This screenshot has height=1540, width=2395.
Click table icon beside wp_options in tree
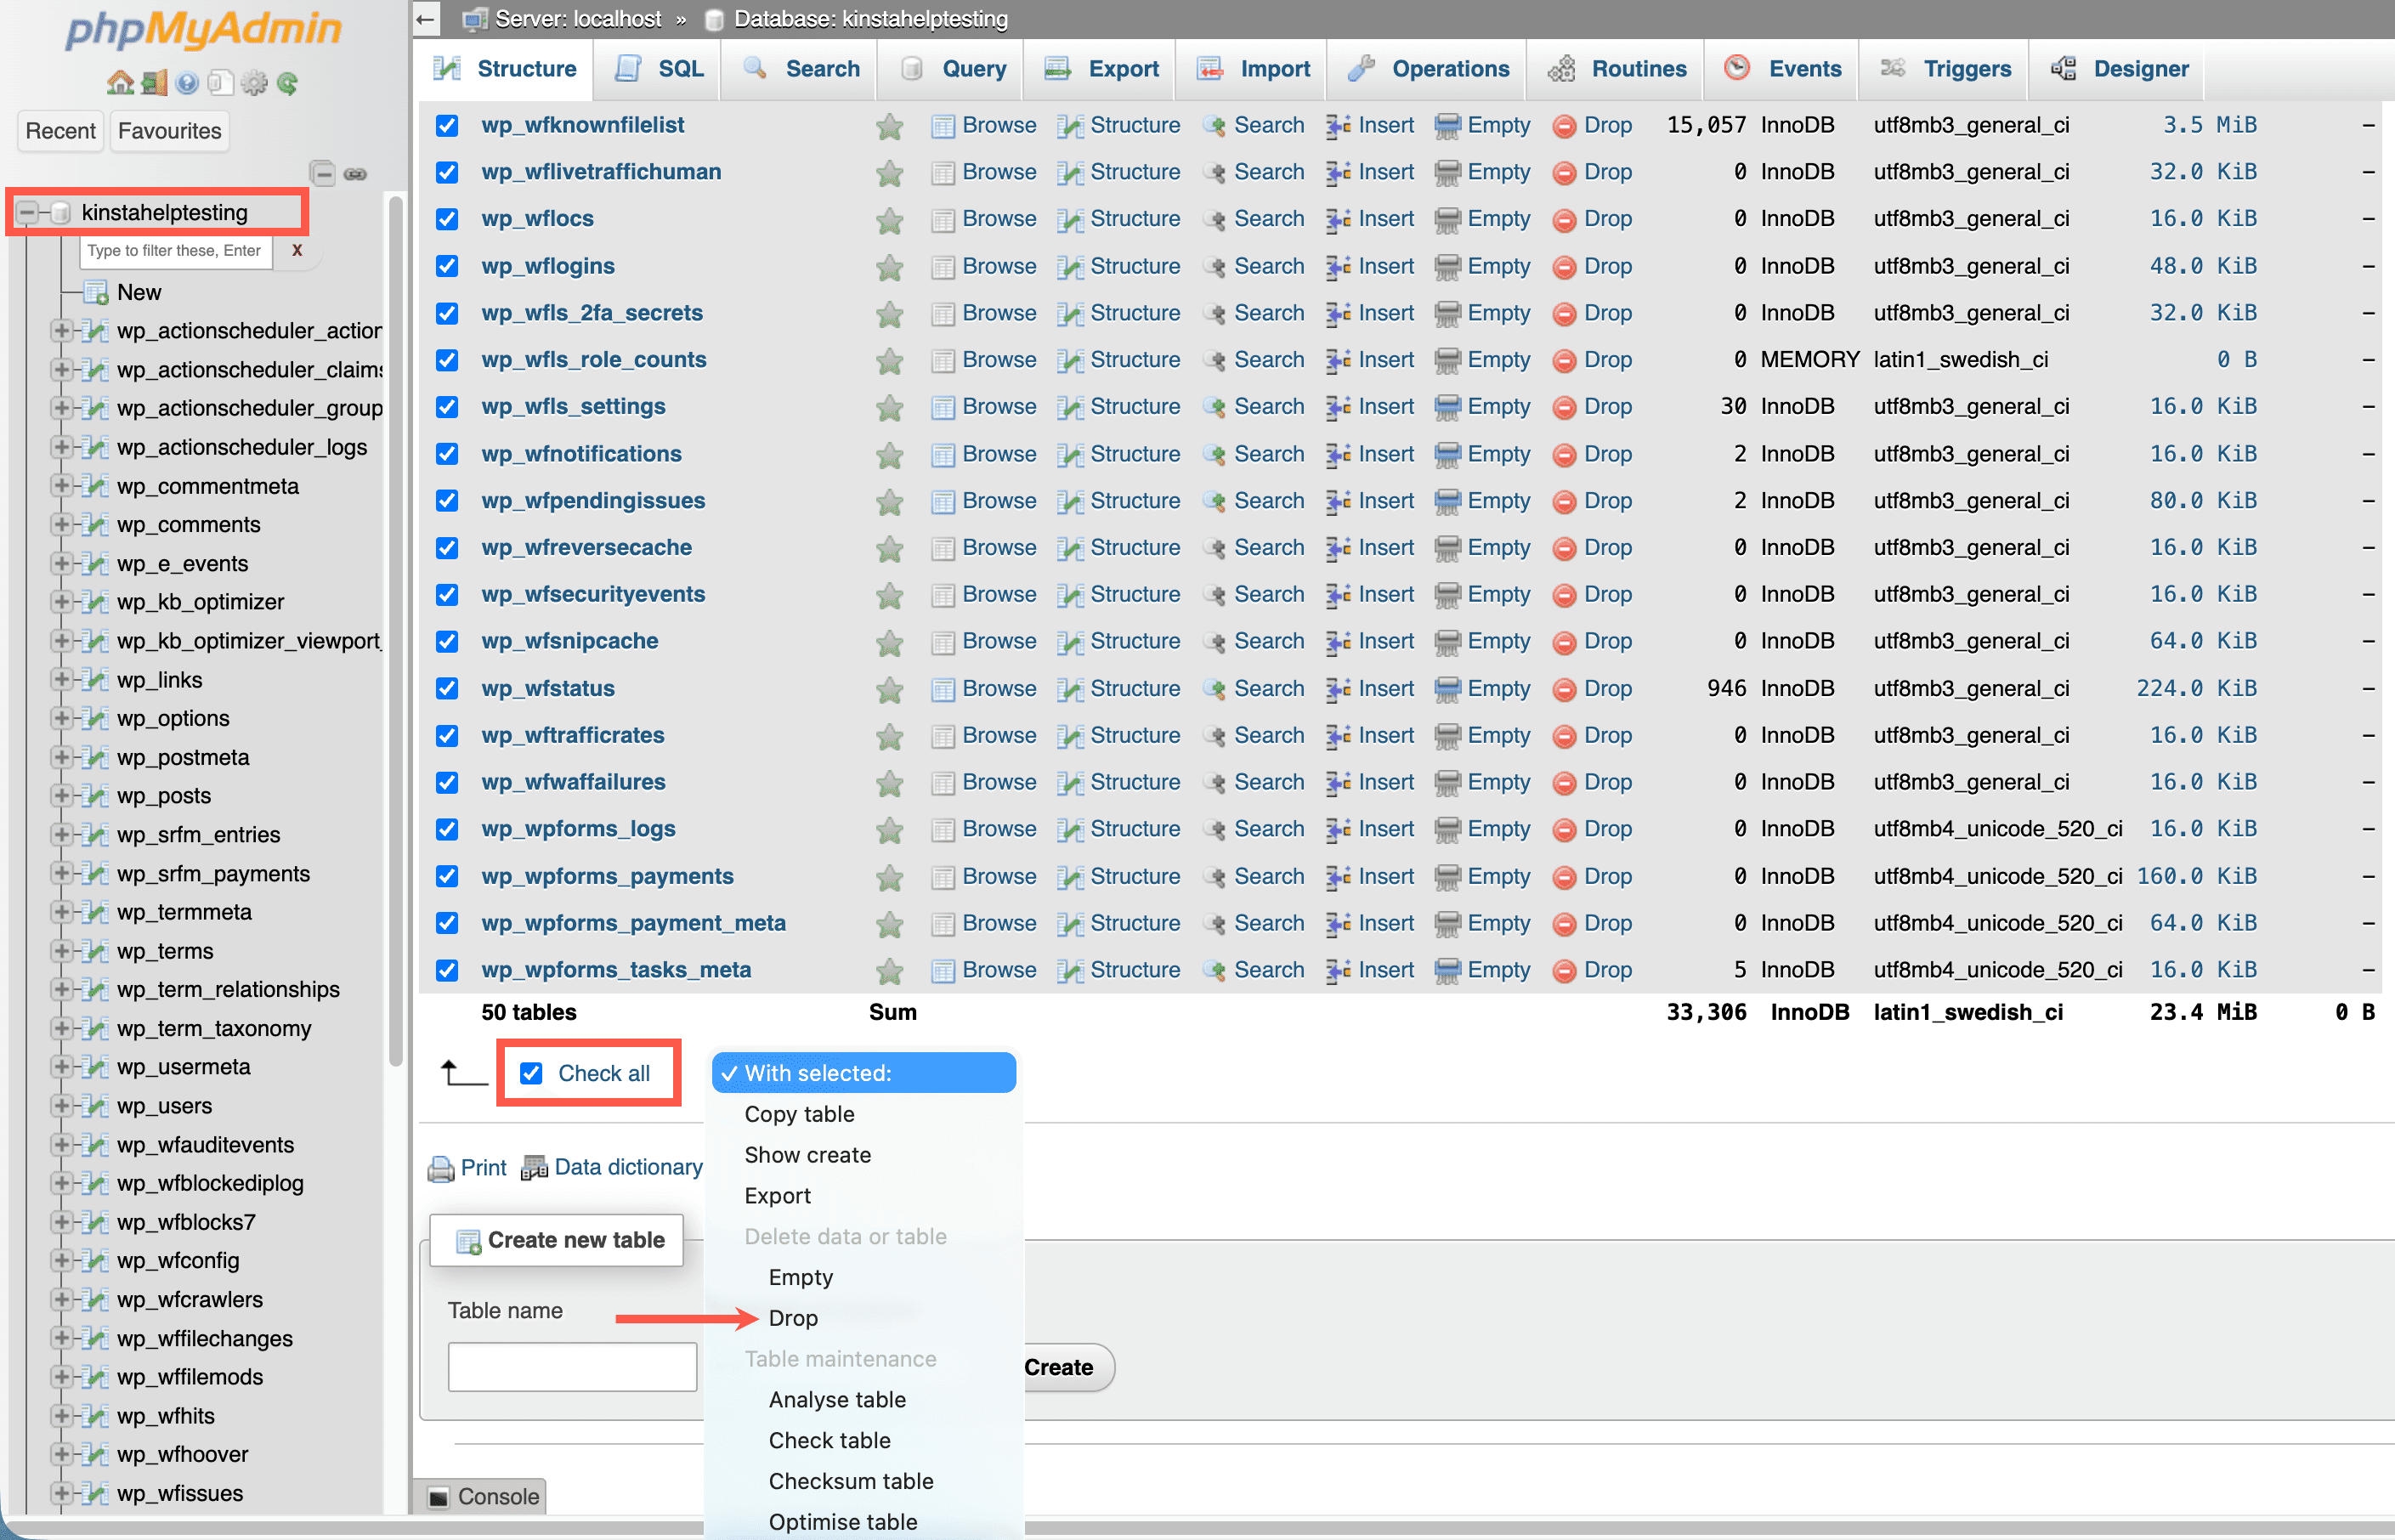[x=95, y=719]
